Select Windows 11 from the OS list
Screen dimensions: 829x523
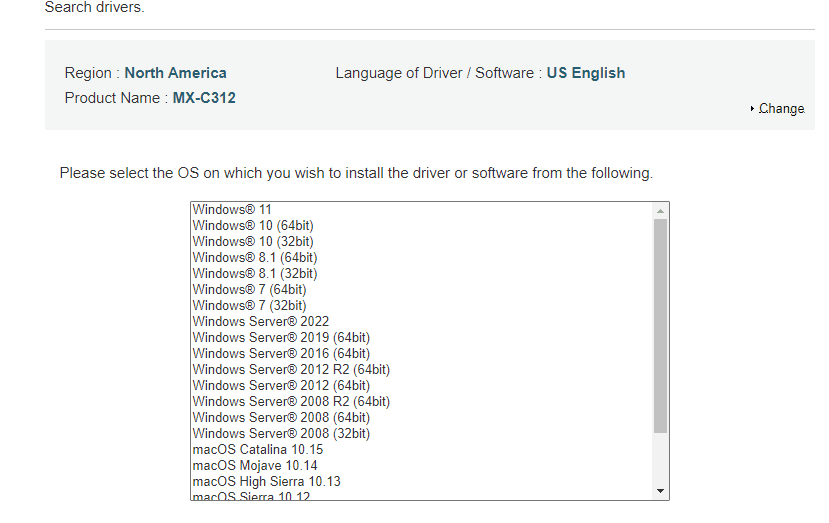pos(232,210)
